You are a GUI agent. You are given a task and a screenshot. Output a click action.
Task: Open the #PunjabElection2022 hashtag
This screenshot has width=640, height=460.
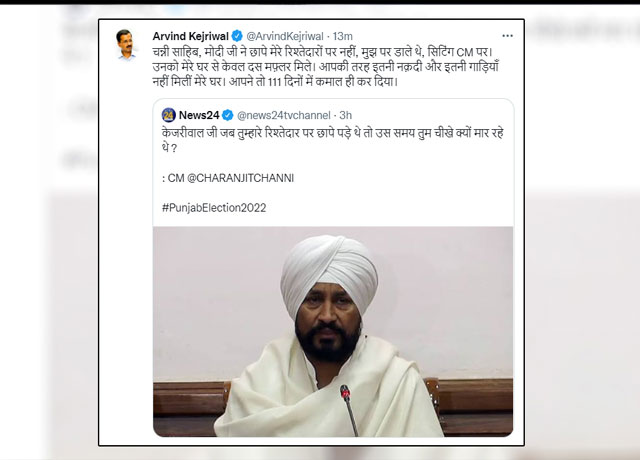(x=214, y=208)
